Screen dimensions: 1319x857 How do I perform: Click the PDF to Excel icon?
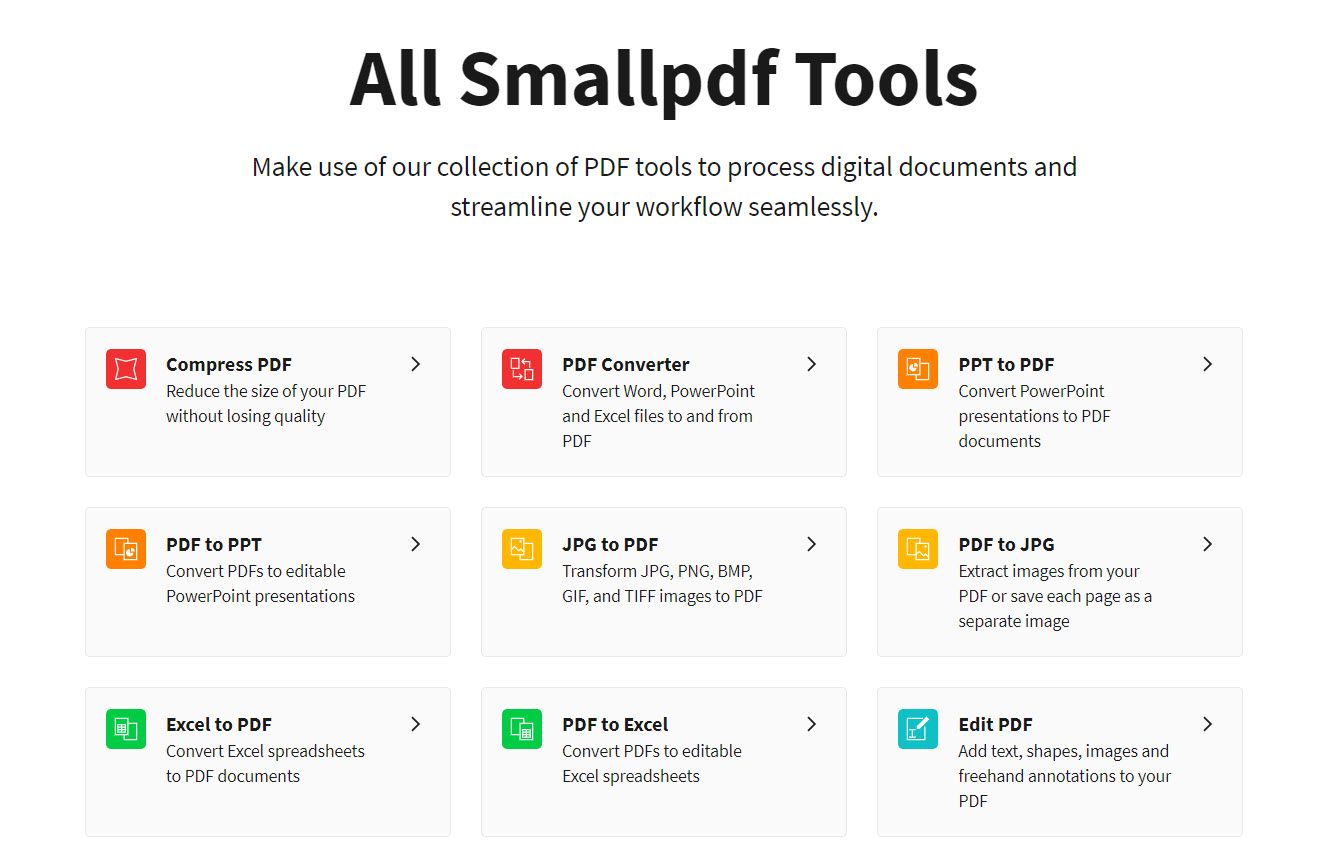[521, 728]
